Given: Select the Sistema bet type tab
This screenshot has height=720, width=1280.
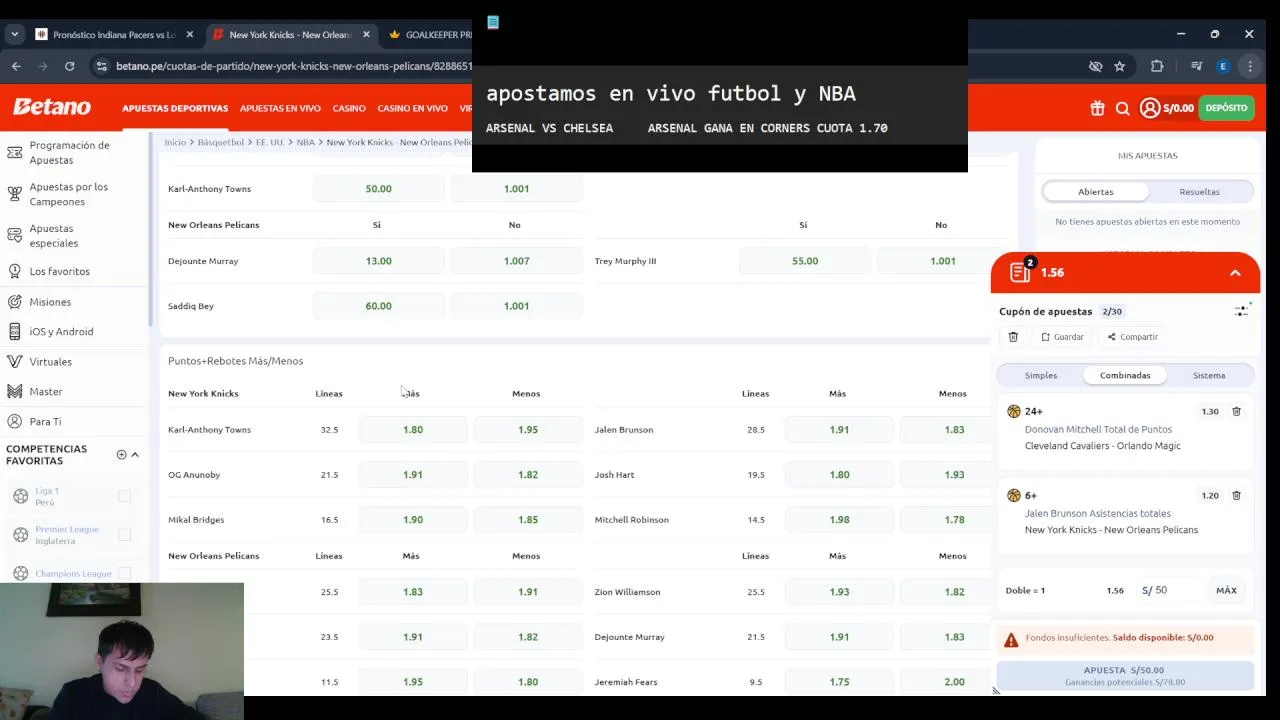Looking at the screenshot, I should click(x=1209, y=375).
